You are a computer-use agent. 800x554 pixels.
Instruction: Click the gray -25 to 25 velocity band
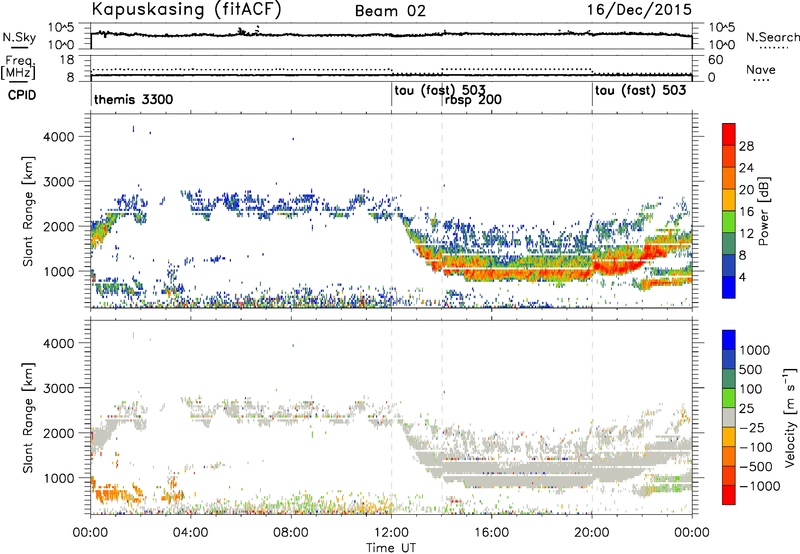pos(729,418)
